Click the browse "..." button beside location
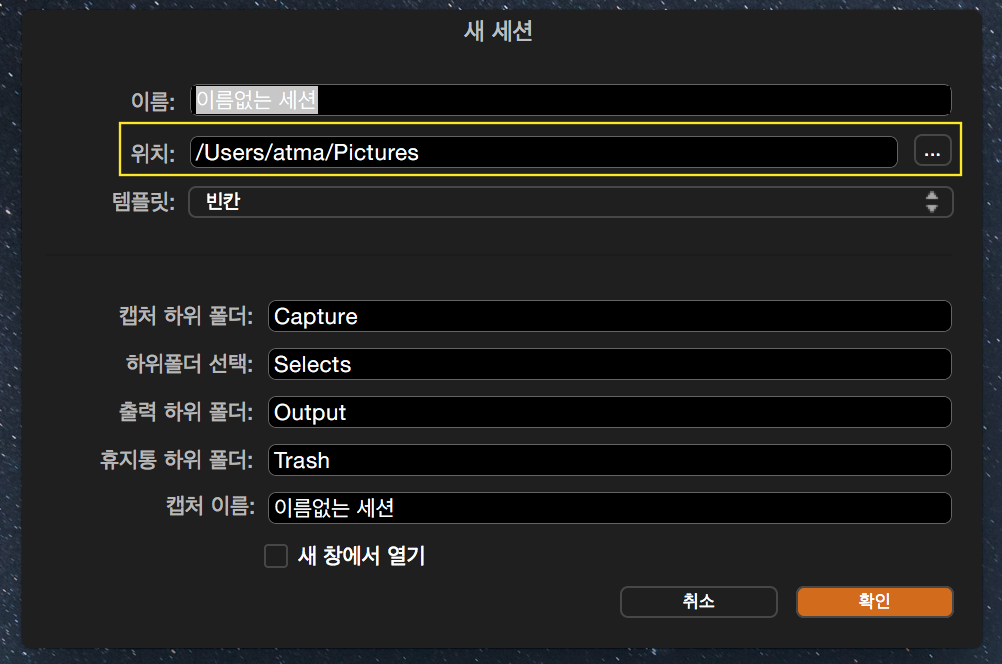1002x664 pixels. point(932,152)
